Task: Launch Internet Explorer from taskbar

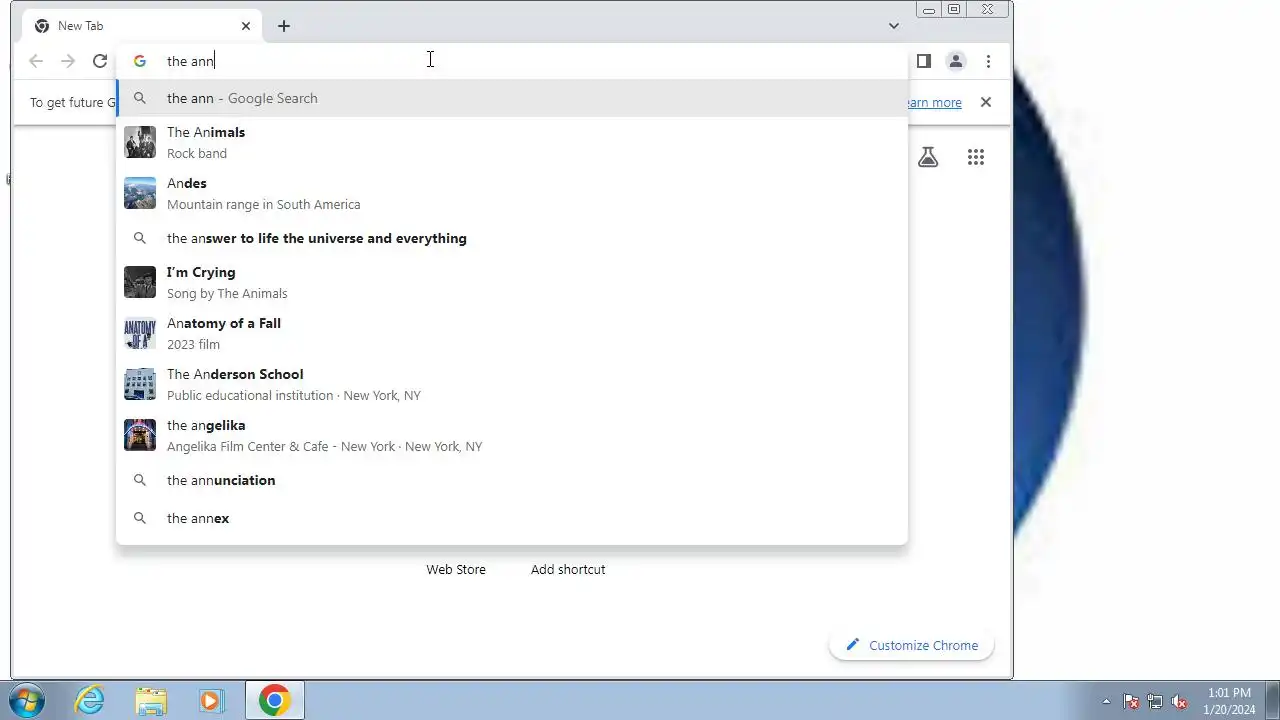Action: coord(90,700)
